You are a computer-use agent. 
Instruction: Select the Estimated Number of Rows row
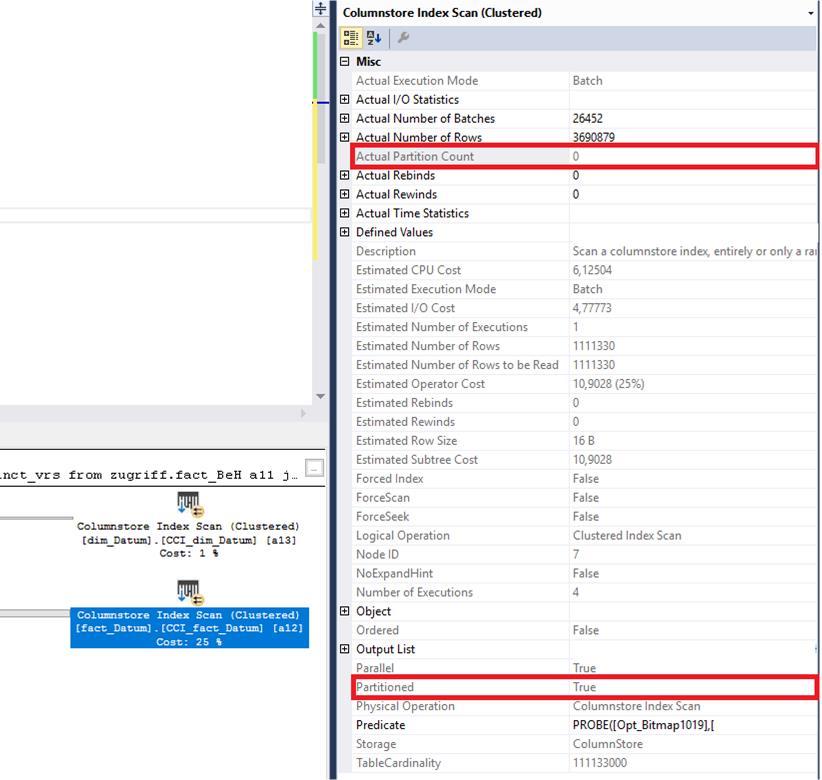point(585,345)
